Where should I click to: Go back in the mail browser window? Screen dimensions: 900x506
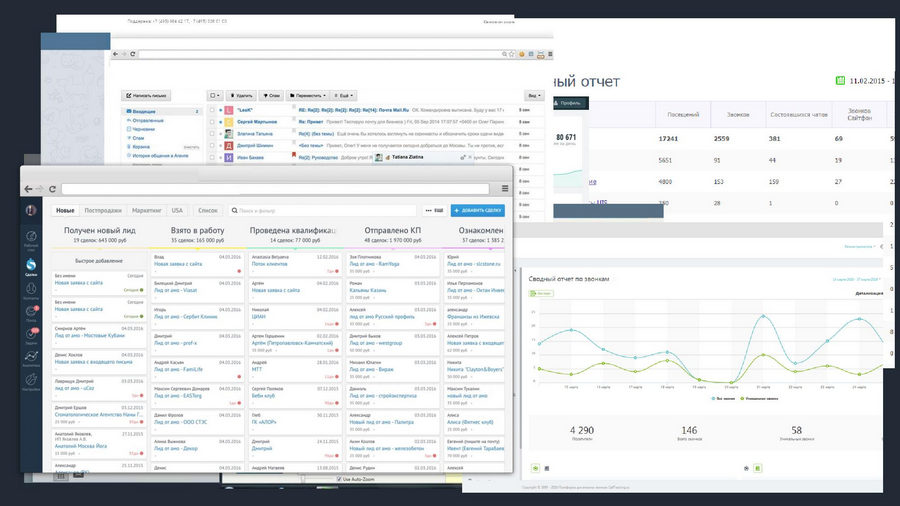click(115, 54)
